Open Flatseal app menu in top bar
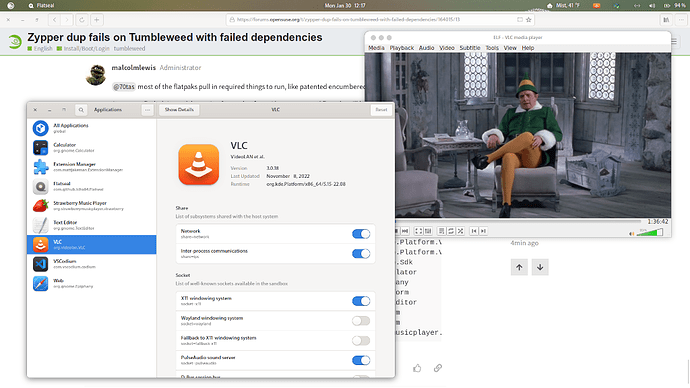The image size is (690, 388). point(40,5)
